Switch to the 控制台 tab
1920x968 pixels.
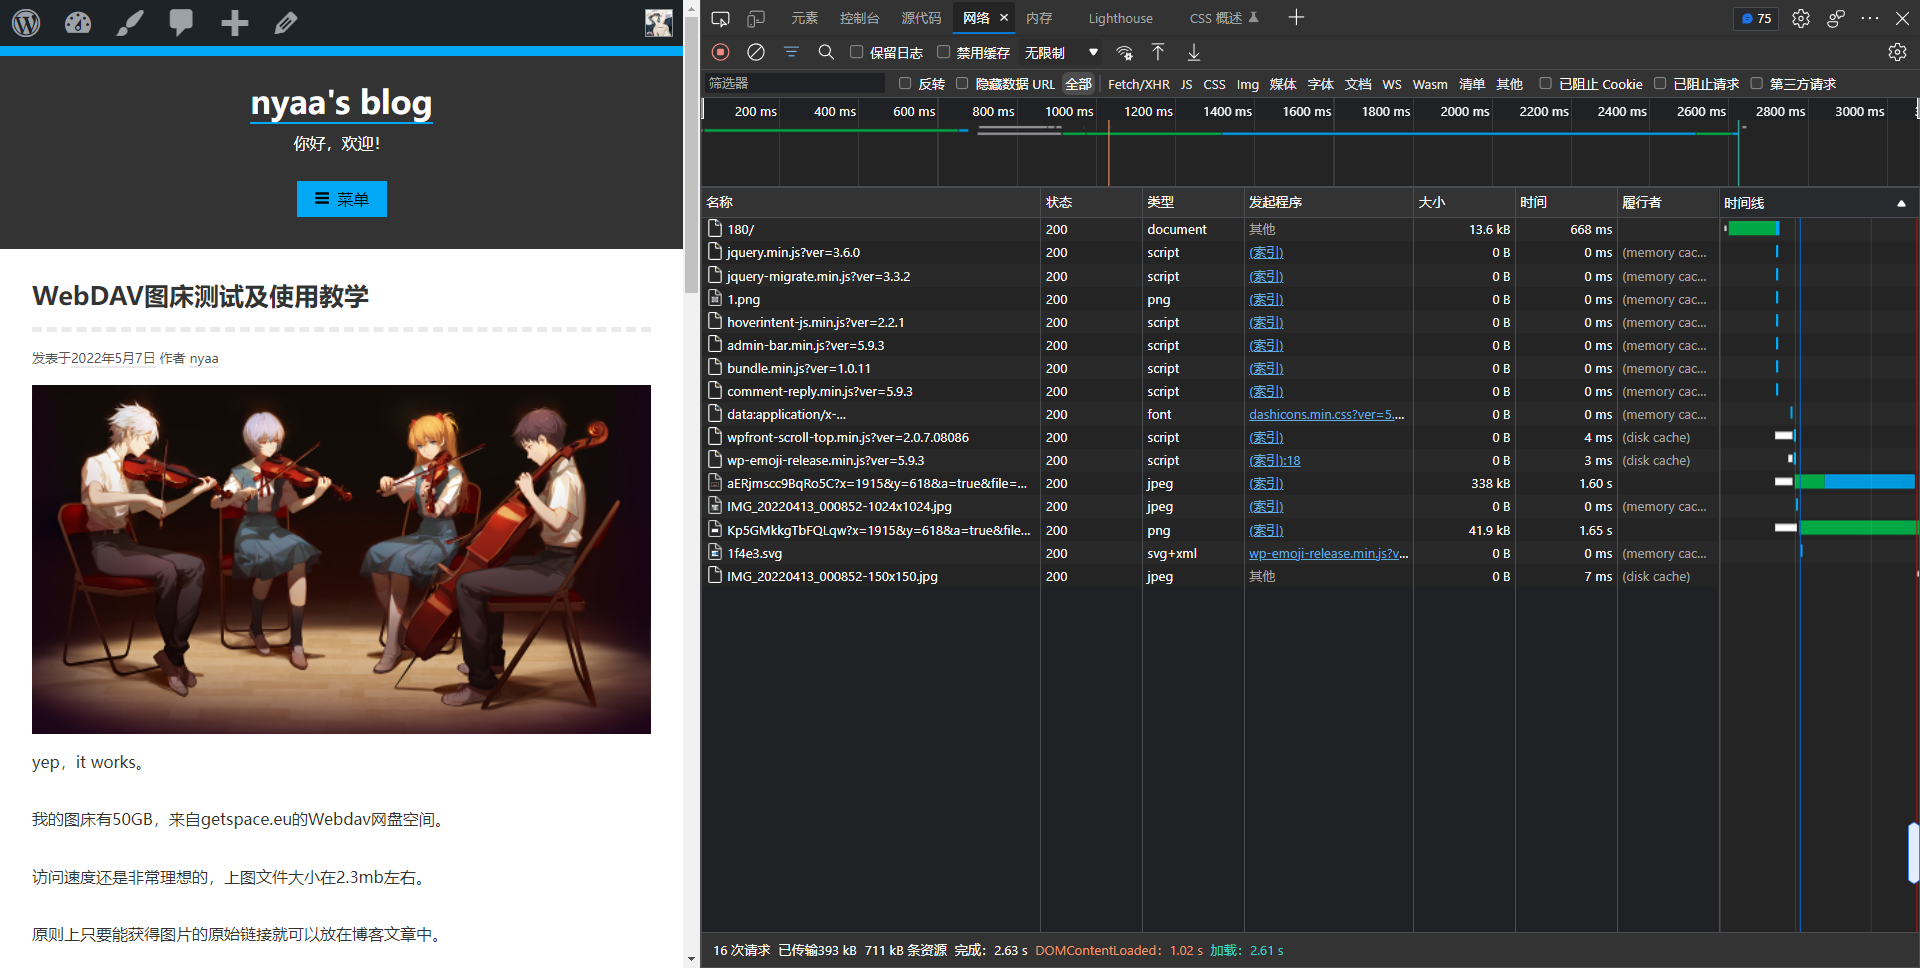[x=859, y=18]
